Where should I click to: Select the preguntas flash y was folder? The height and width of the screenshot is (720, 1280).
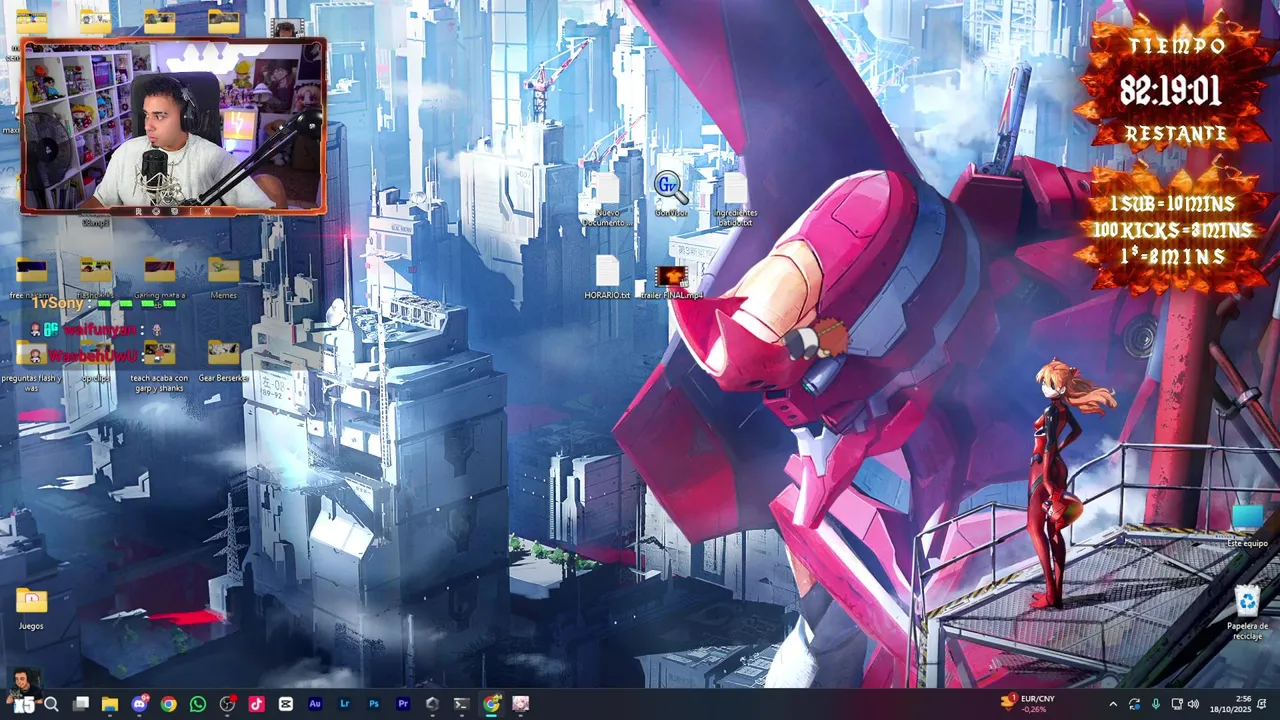click(31, 366)
